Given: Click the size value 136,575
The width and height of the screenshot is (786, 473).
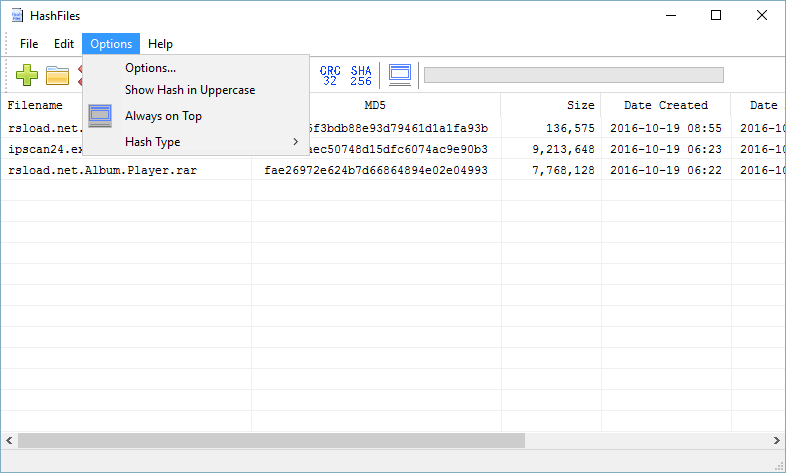Looking at the screenshot, I should [x=570, y=128].
